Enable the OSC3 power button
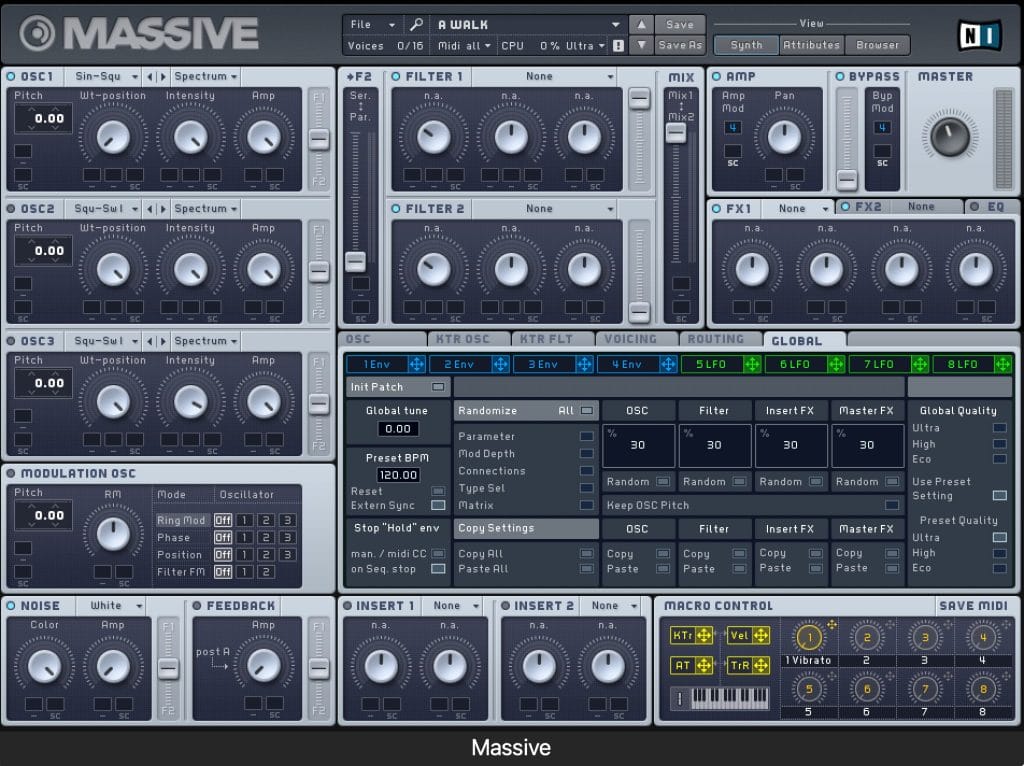The image size is (1024, 766). (x=11, y=341)
